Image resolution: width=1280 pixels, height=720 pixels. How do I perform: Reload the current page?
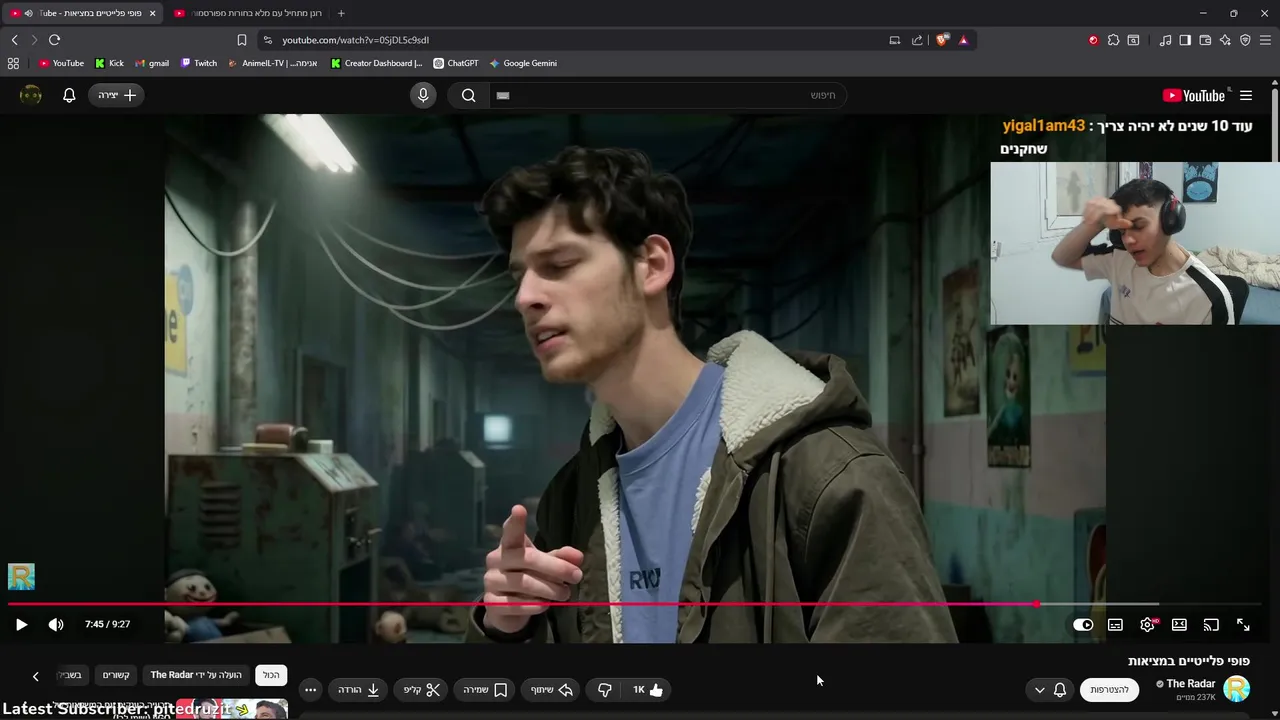click(x=54, y=40)
